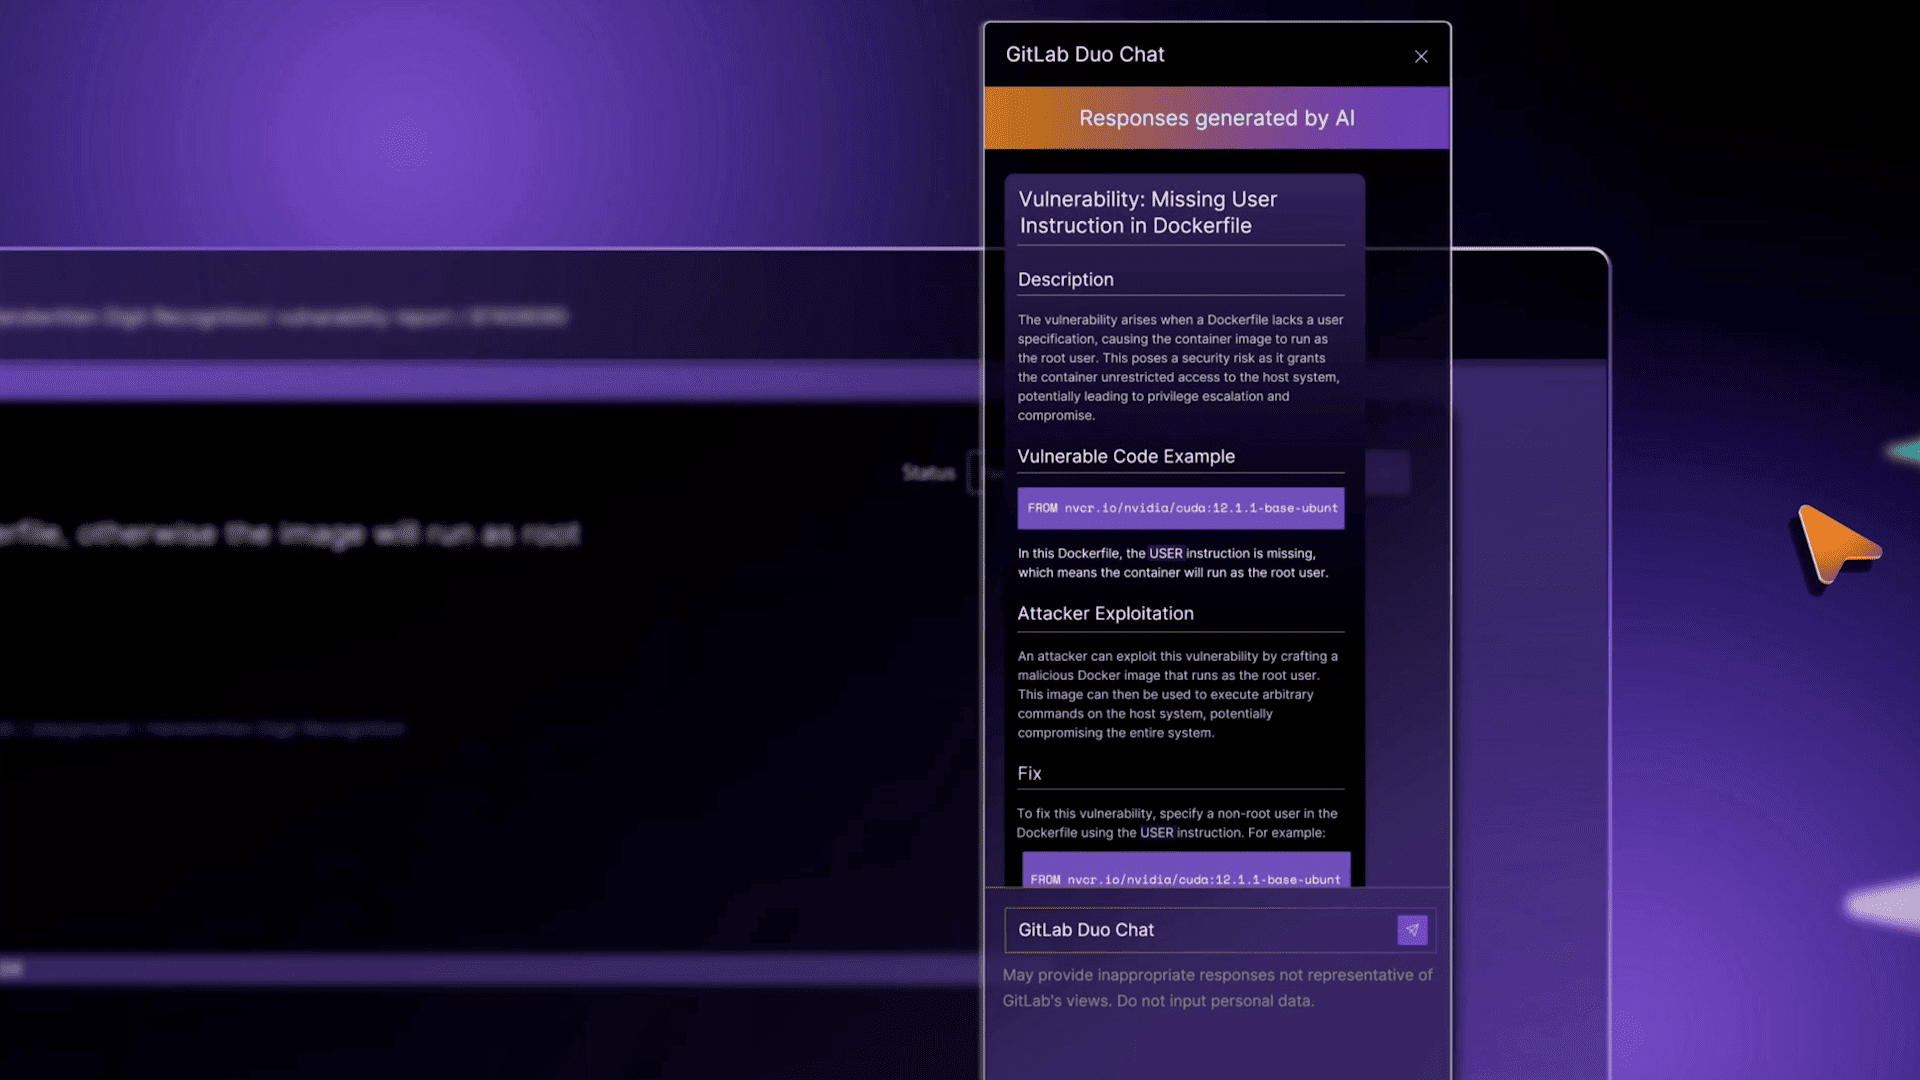1920x1080 pixels.
Task: Click the Vulnerable Code Example heading
Action: (x=1126, y=457)
